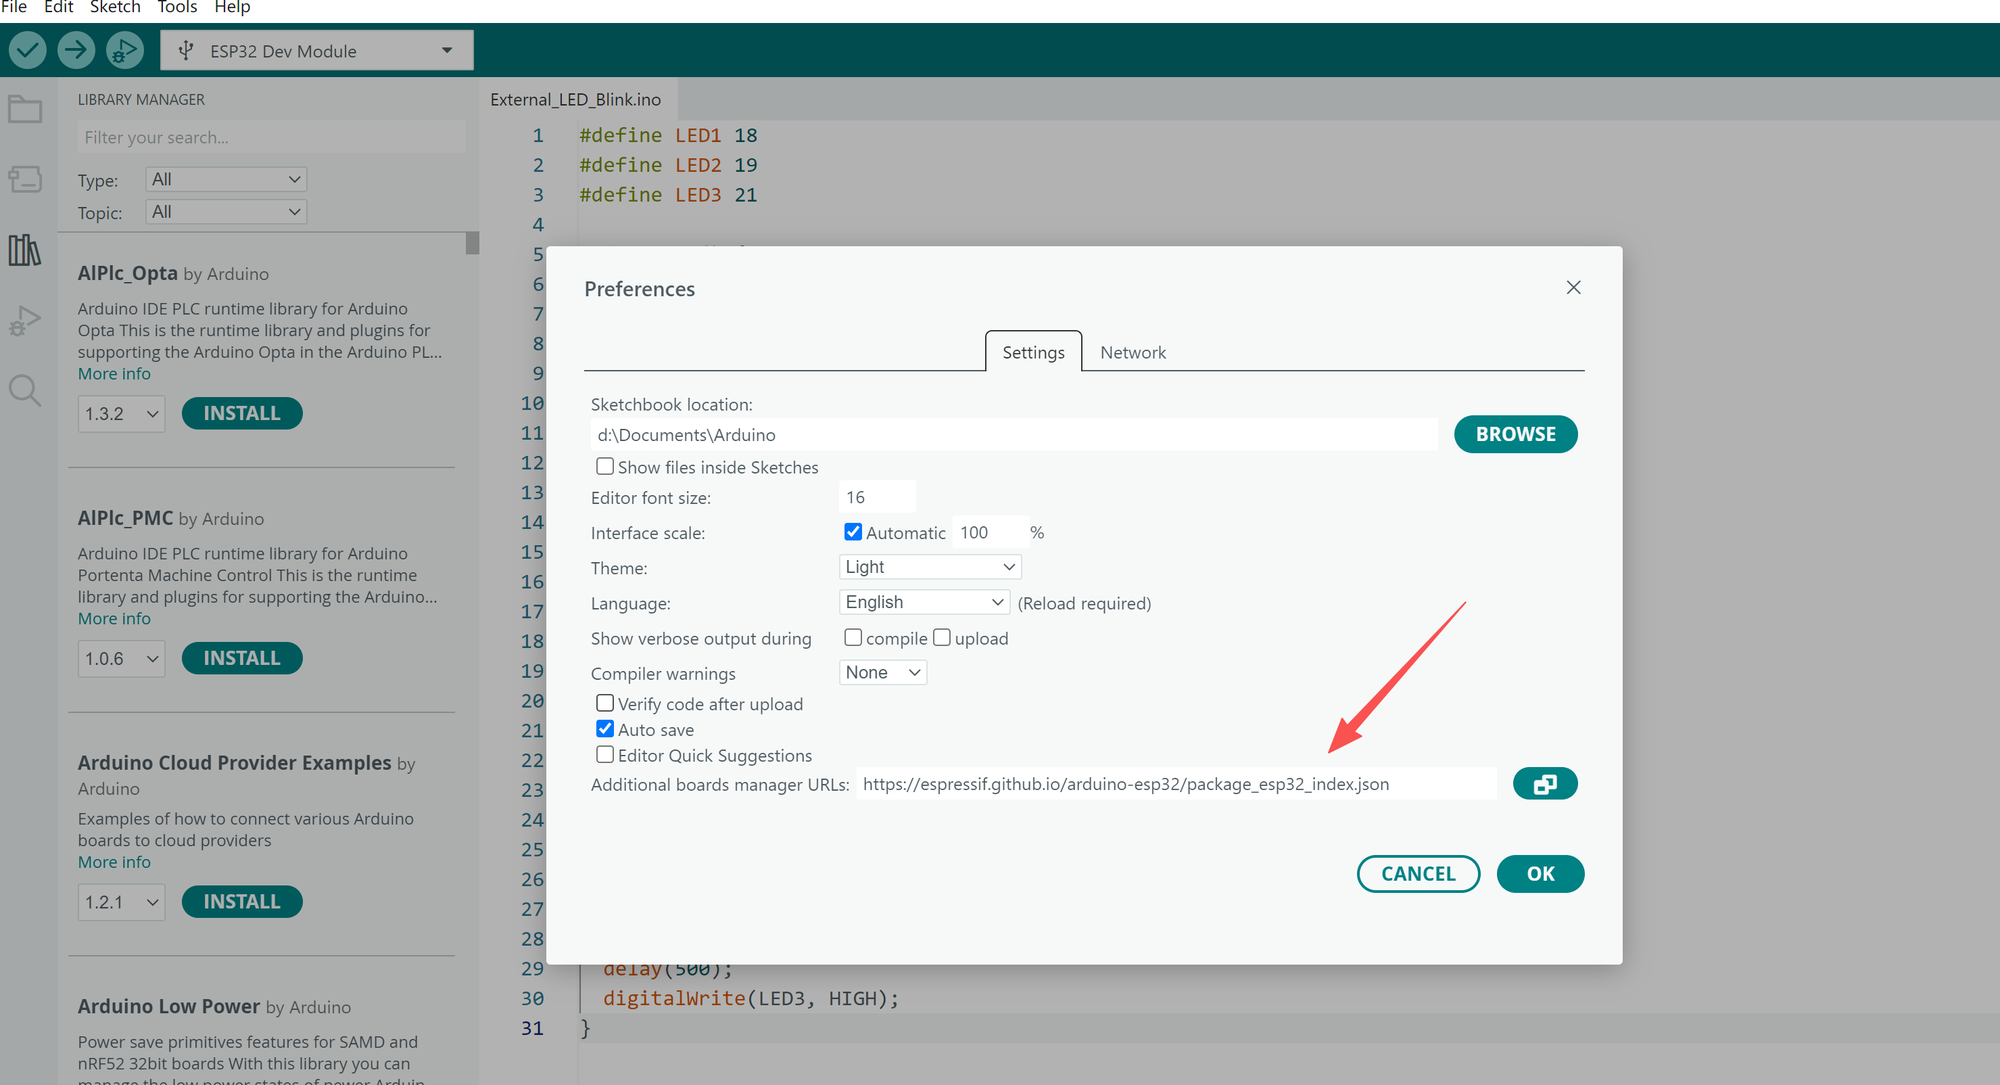Open the Sketch menu
Viewport: 2000px width, 1085px height.
(115, 8)
